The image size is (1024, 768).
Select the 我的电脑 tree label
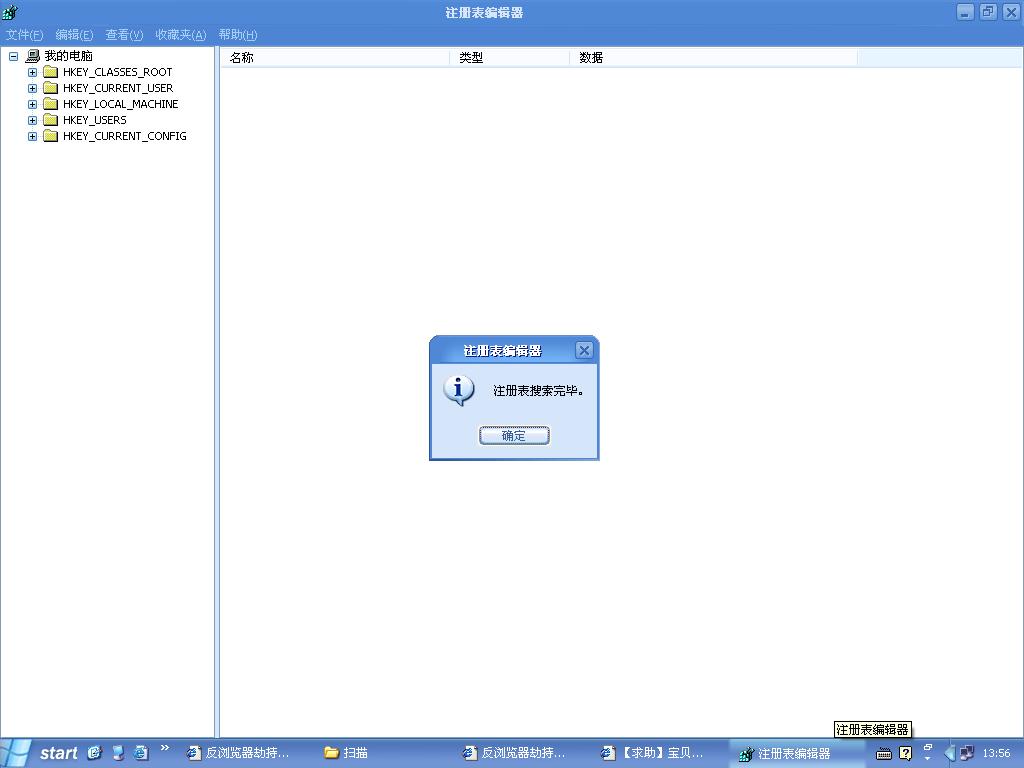[69, 56]
